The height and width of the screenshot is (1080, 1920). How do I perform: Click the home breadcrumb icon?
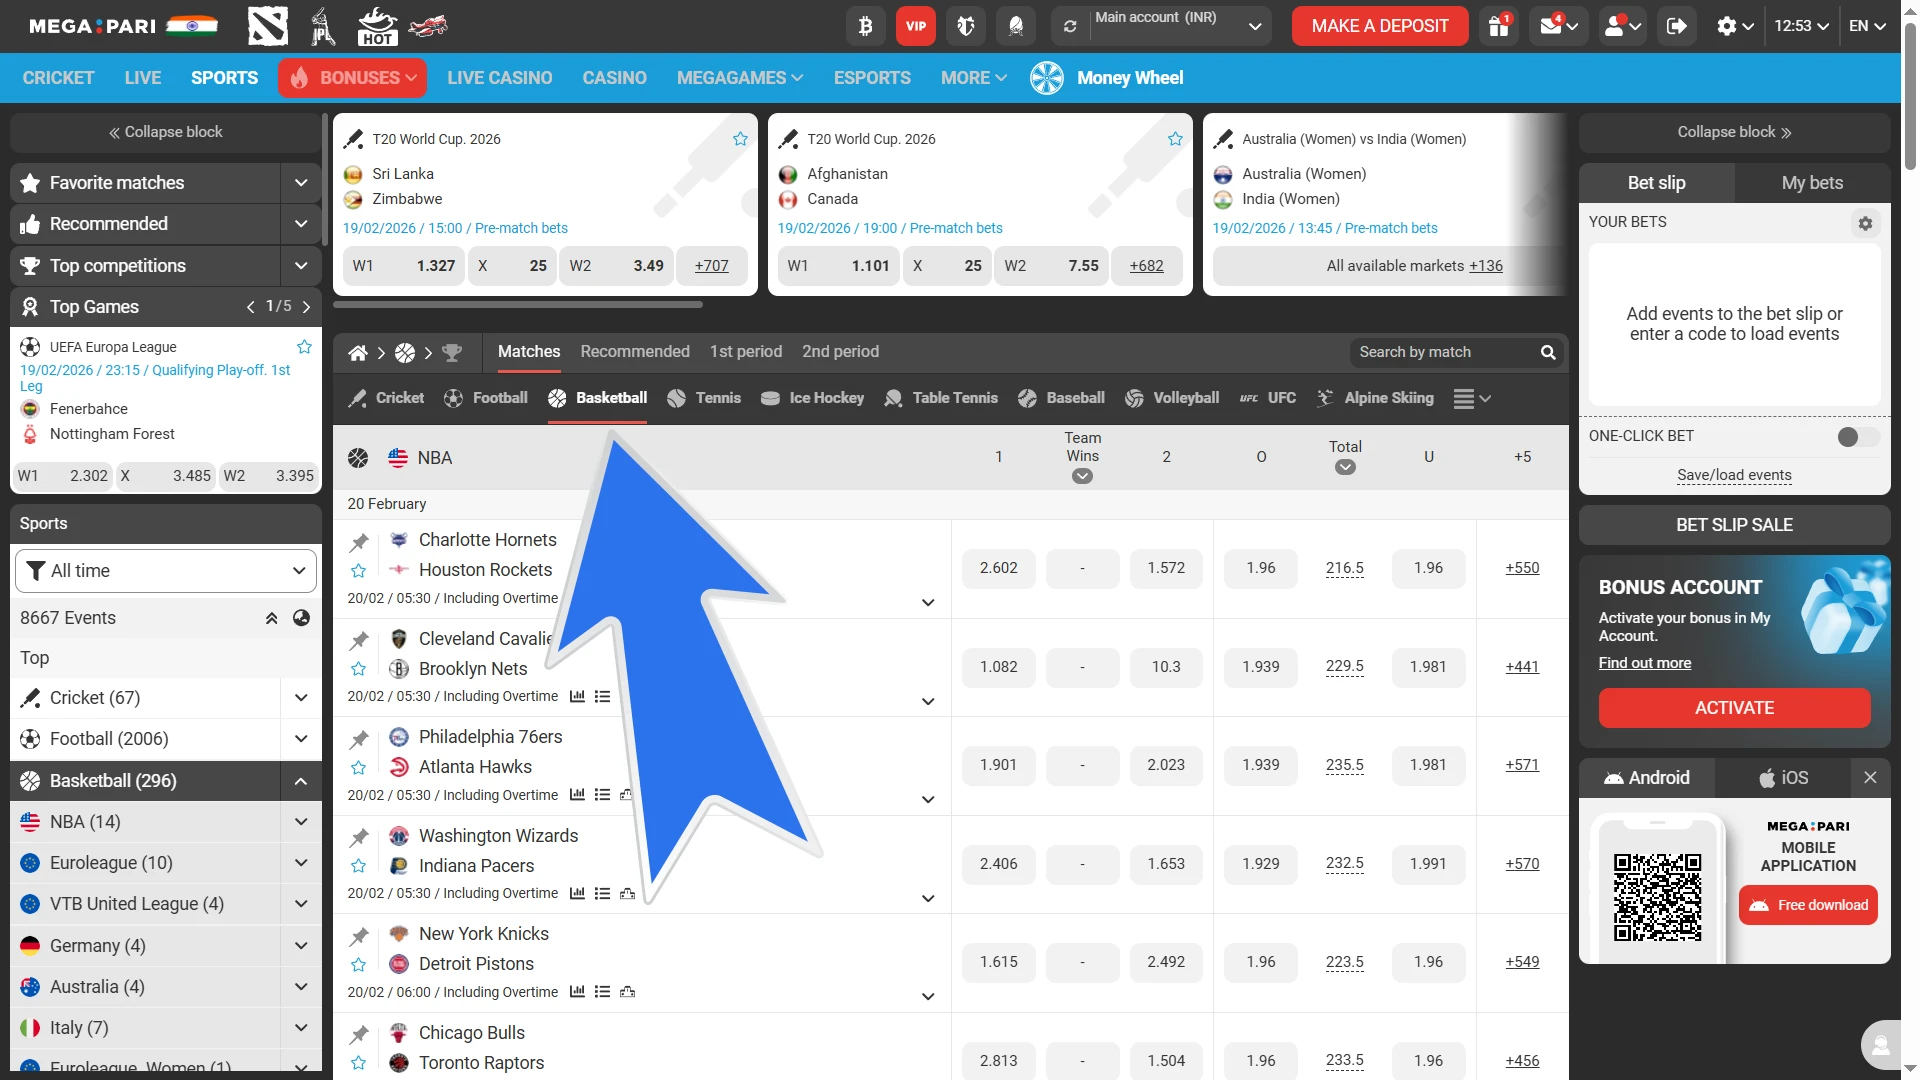point(357,353)
